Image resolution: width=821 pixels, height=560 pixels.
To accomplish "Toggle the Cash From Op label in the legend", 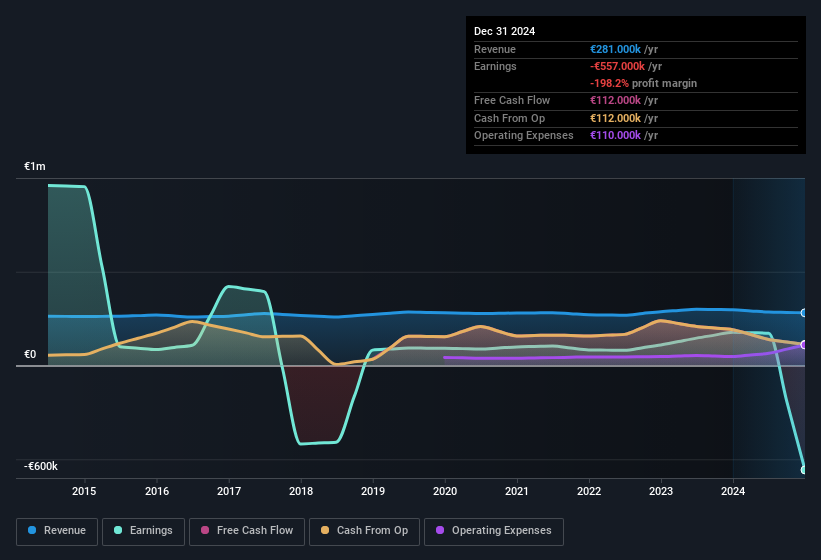I will pos(372,531).
